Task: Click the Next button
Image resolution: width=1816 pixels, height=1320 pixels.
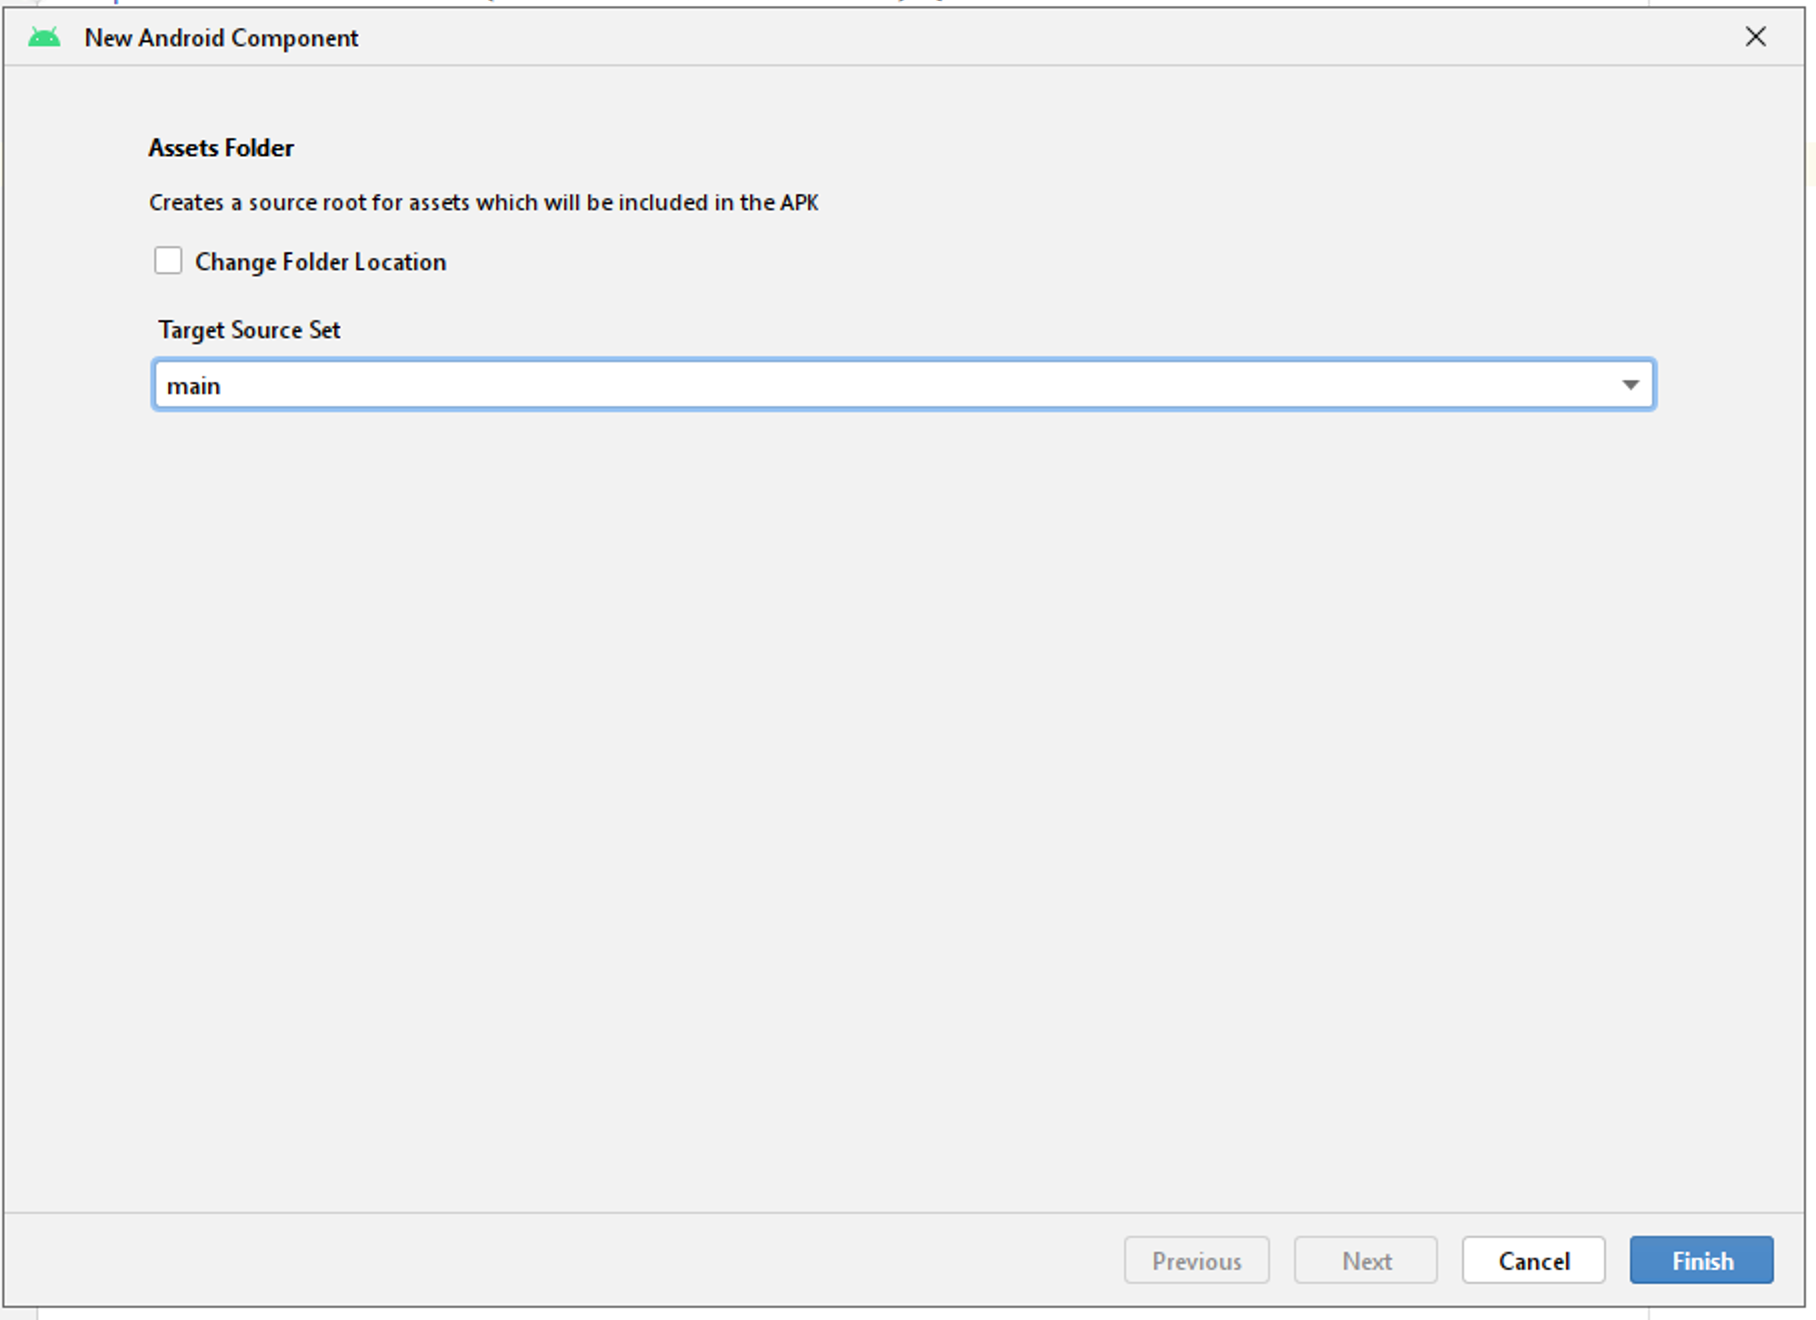Action: 1365,1260
